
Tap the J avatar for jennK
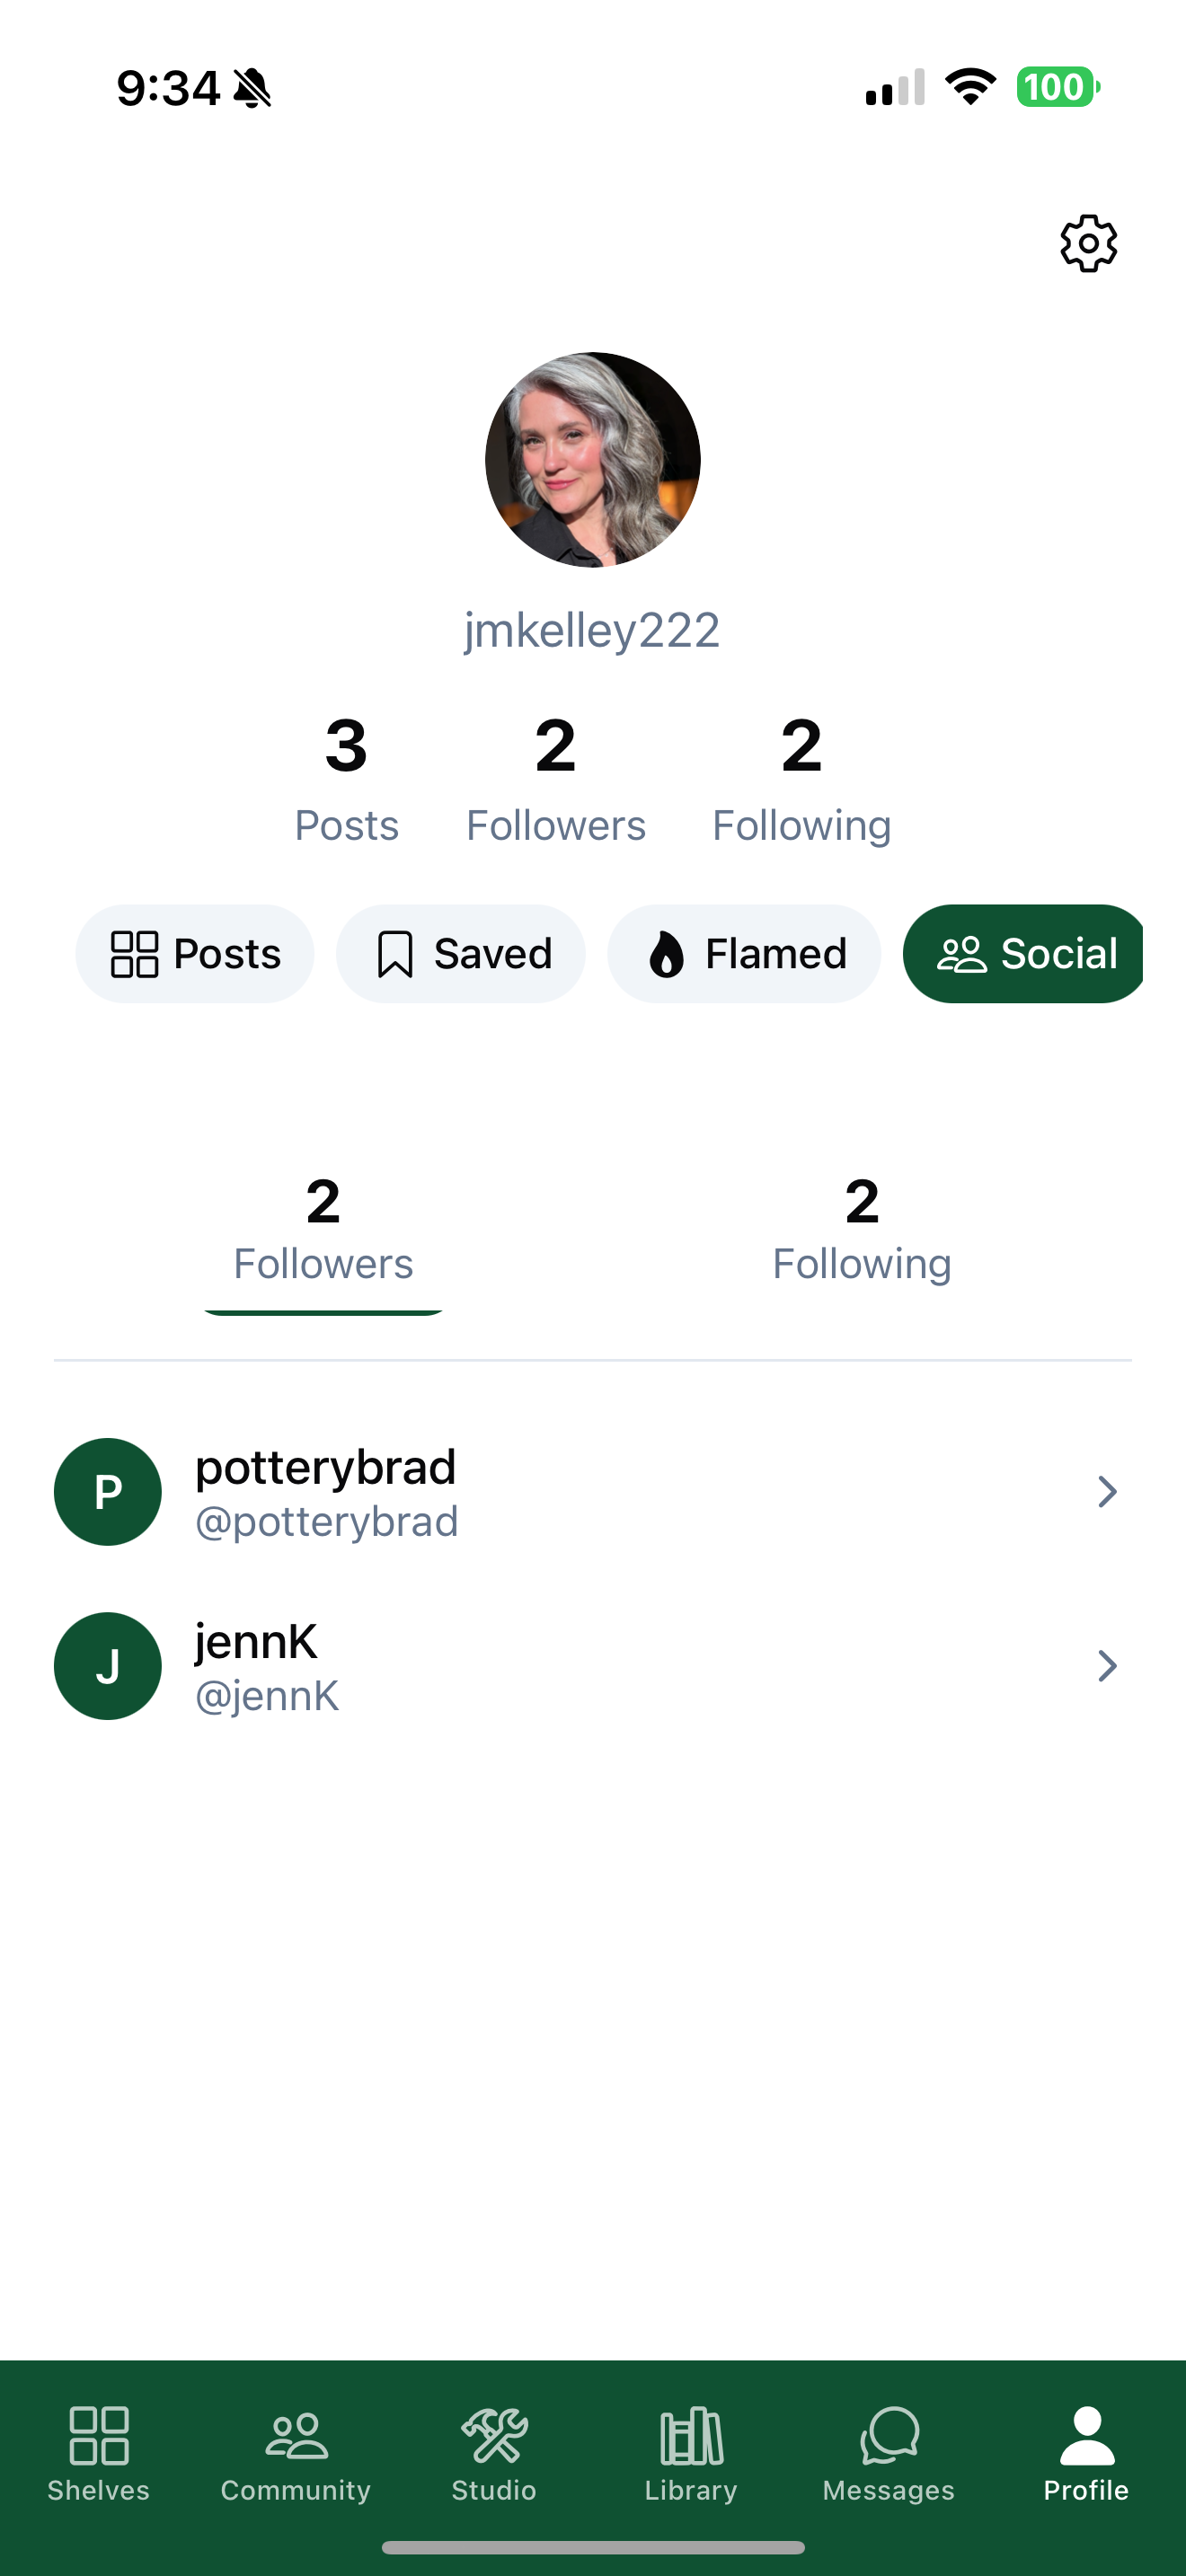(108, 1666)
